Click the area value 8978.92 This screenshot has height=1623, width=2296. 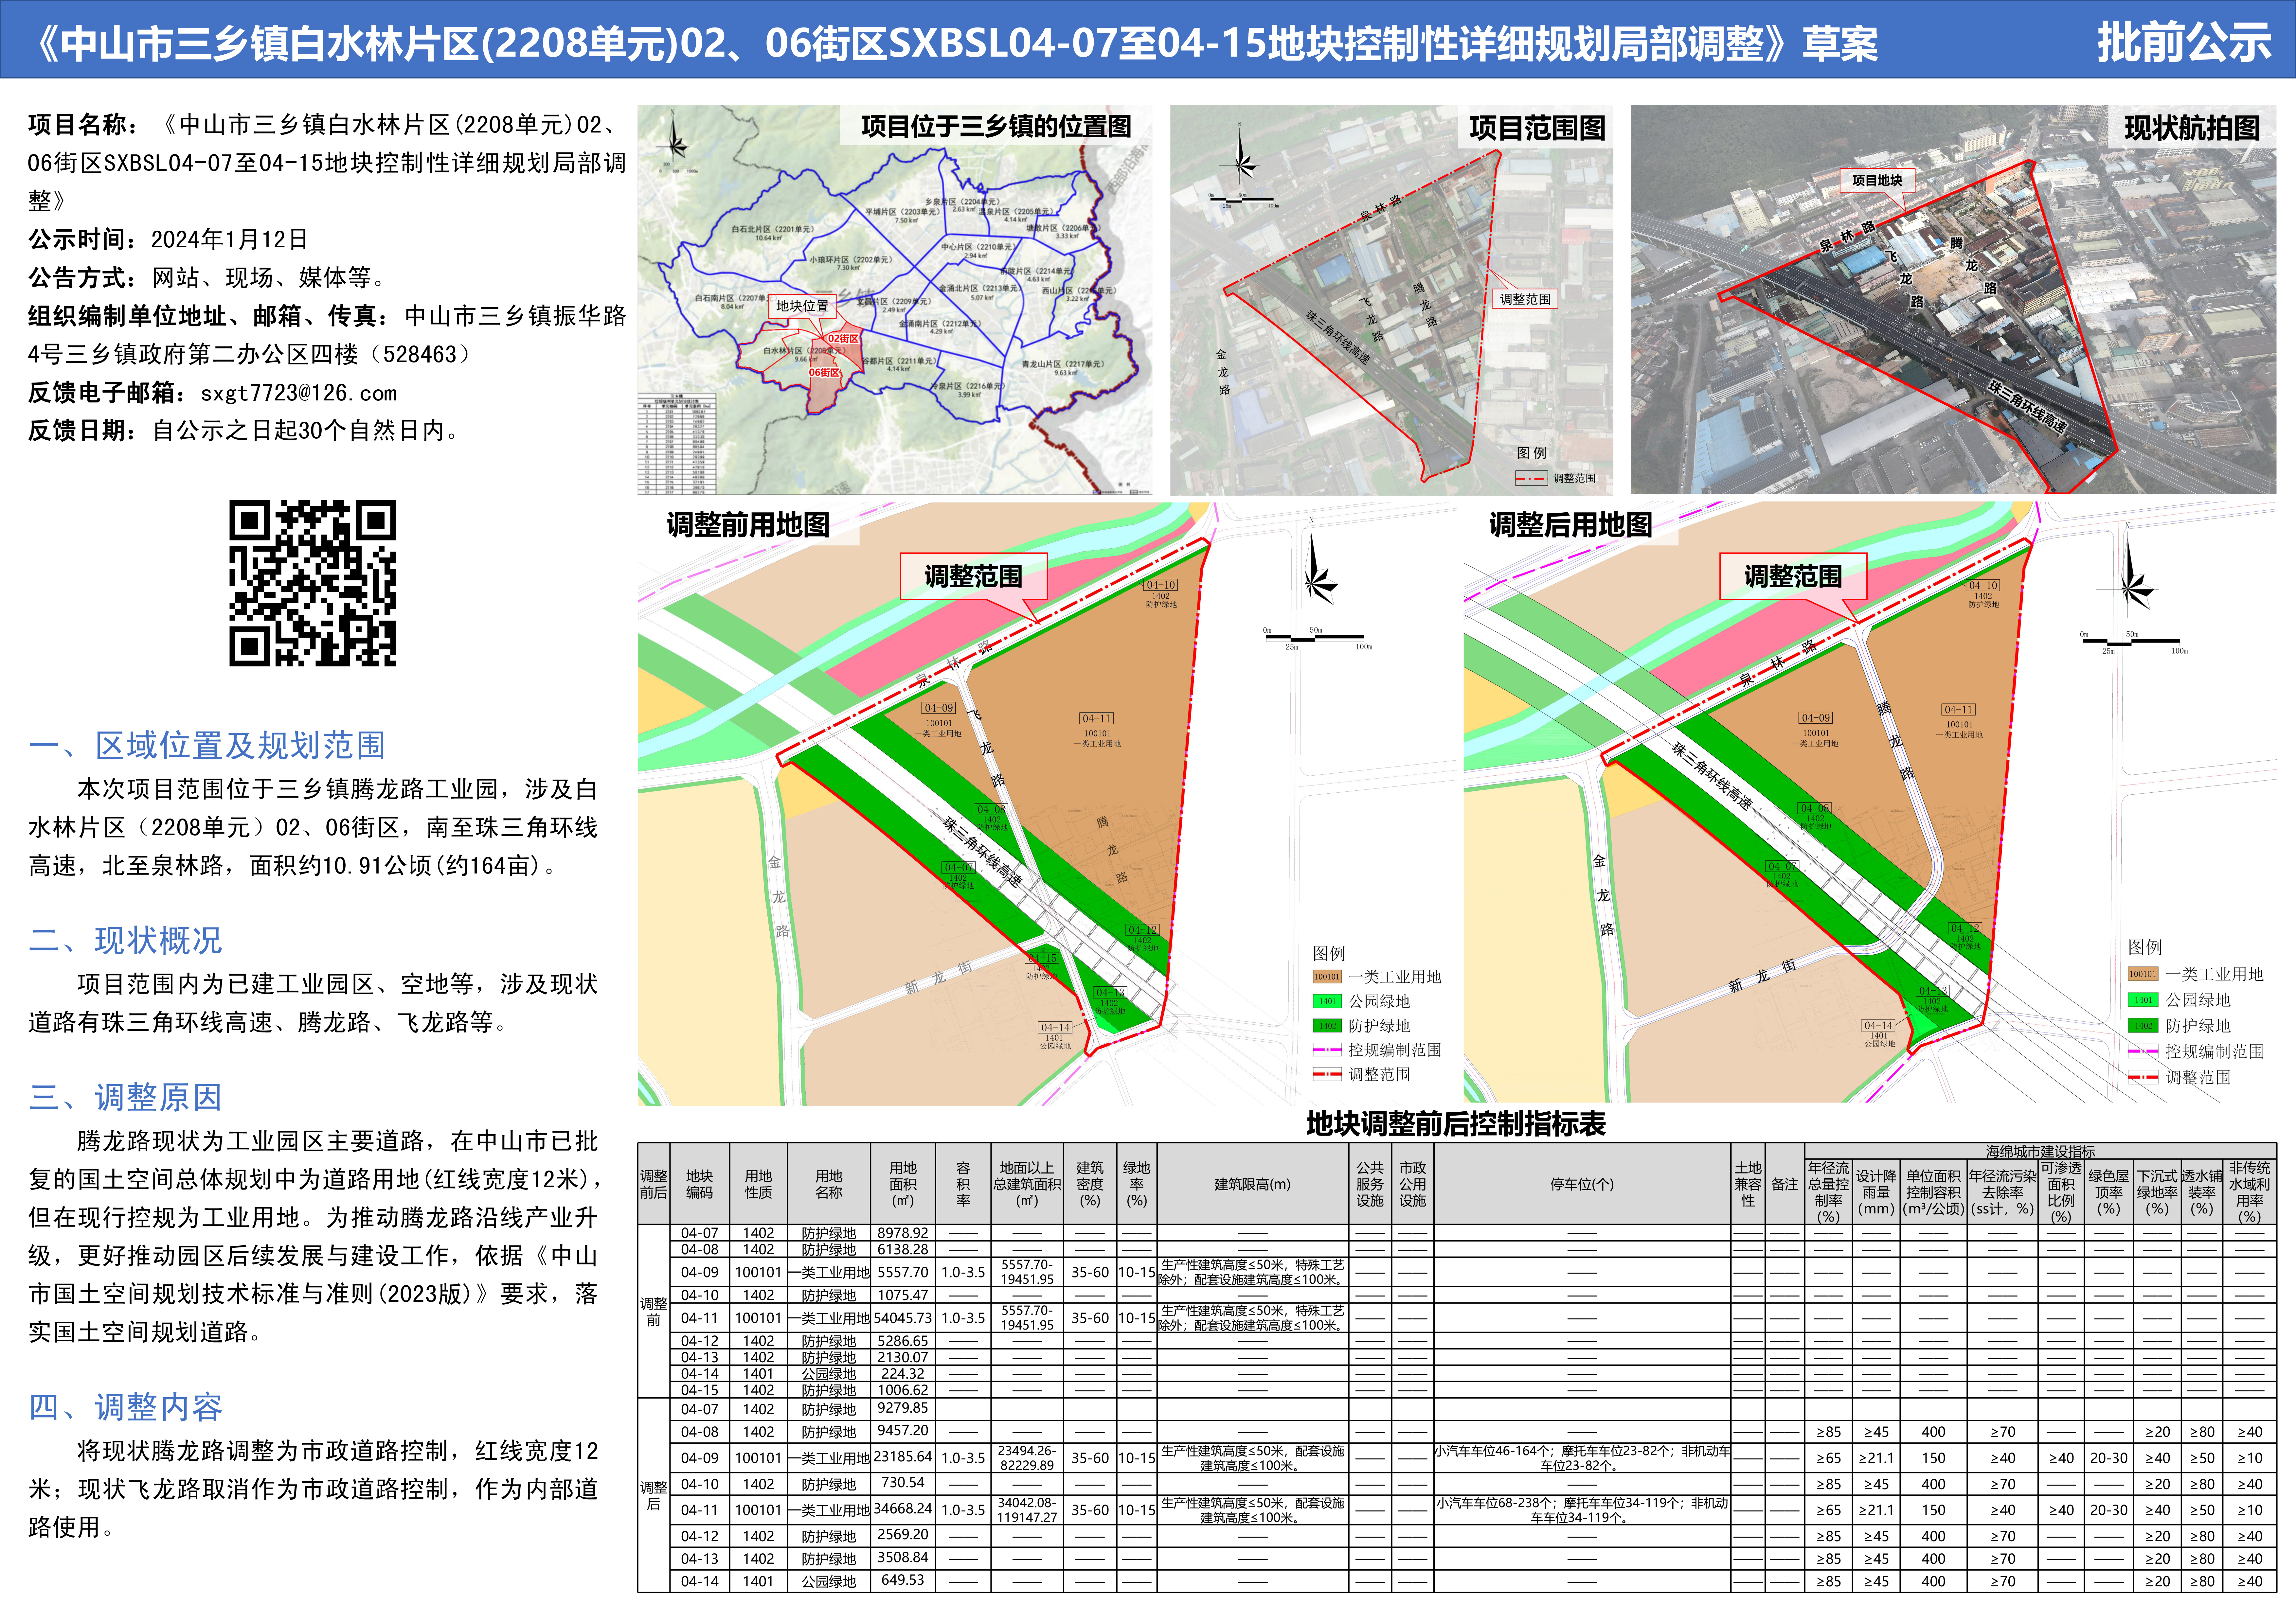[903, 1233]
